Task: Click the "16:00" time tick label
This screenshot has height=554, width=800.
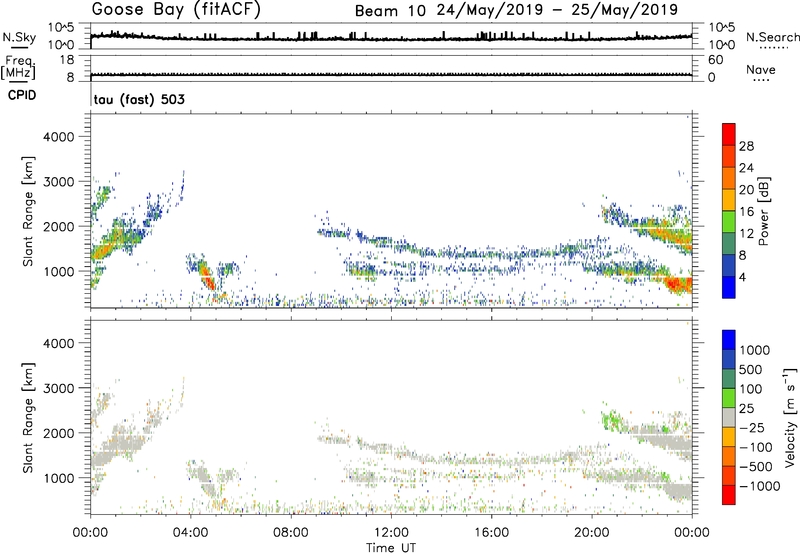Action: coord(491,533)
